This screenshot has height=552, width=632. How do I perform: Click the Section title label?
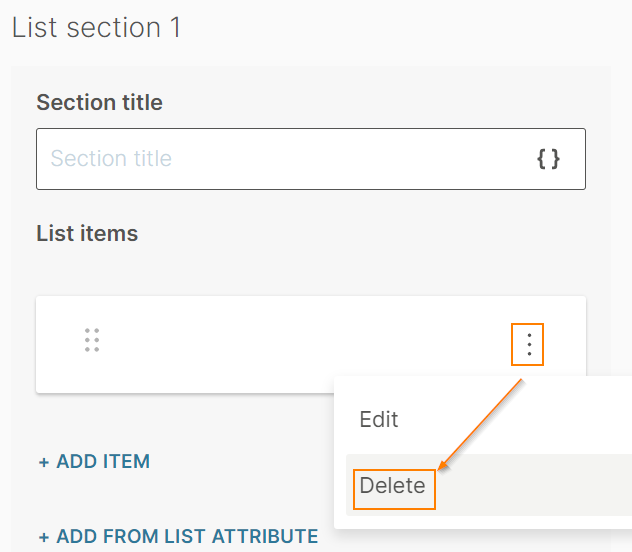(99, 102)
